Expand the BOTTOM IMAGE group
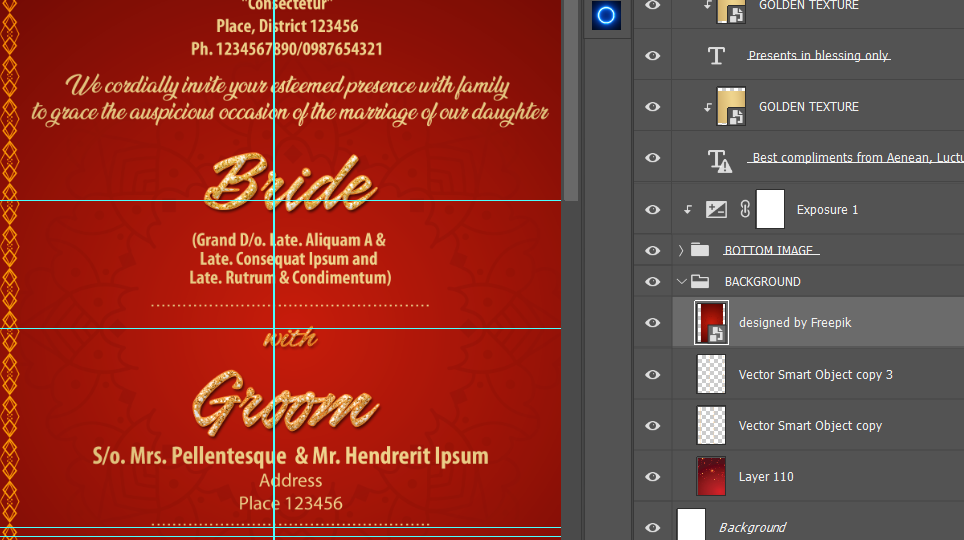 [x=681, y=250]
